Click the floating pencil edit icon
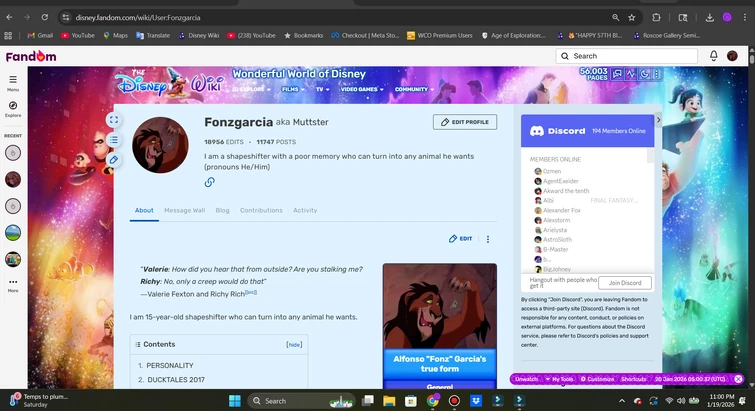This screenshot has width=755, height=411. pos(114,160)
